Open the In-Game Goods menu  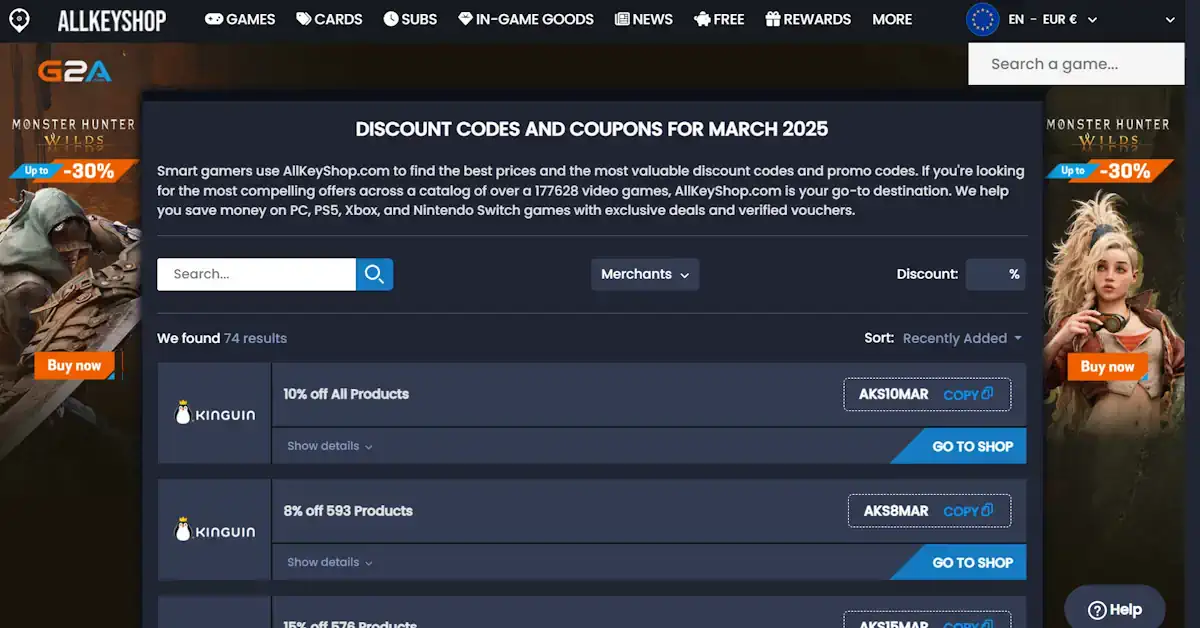point(526,19)
